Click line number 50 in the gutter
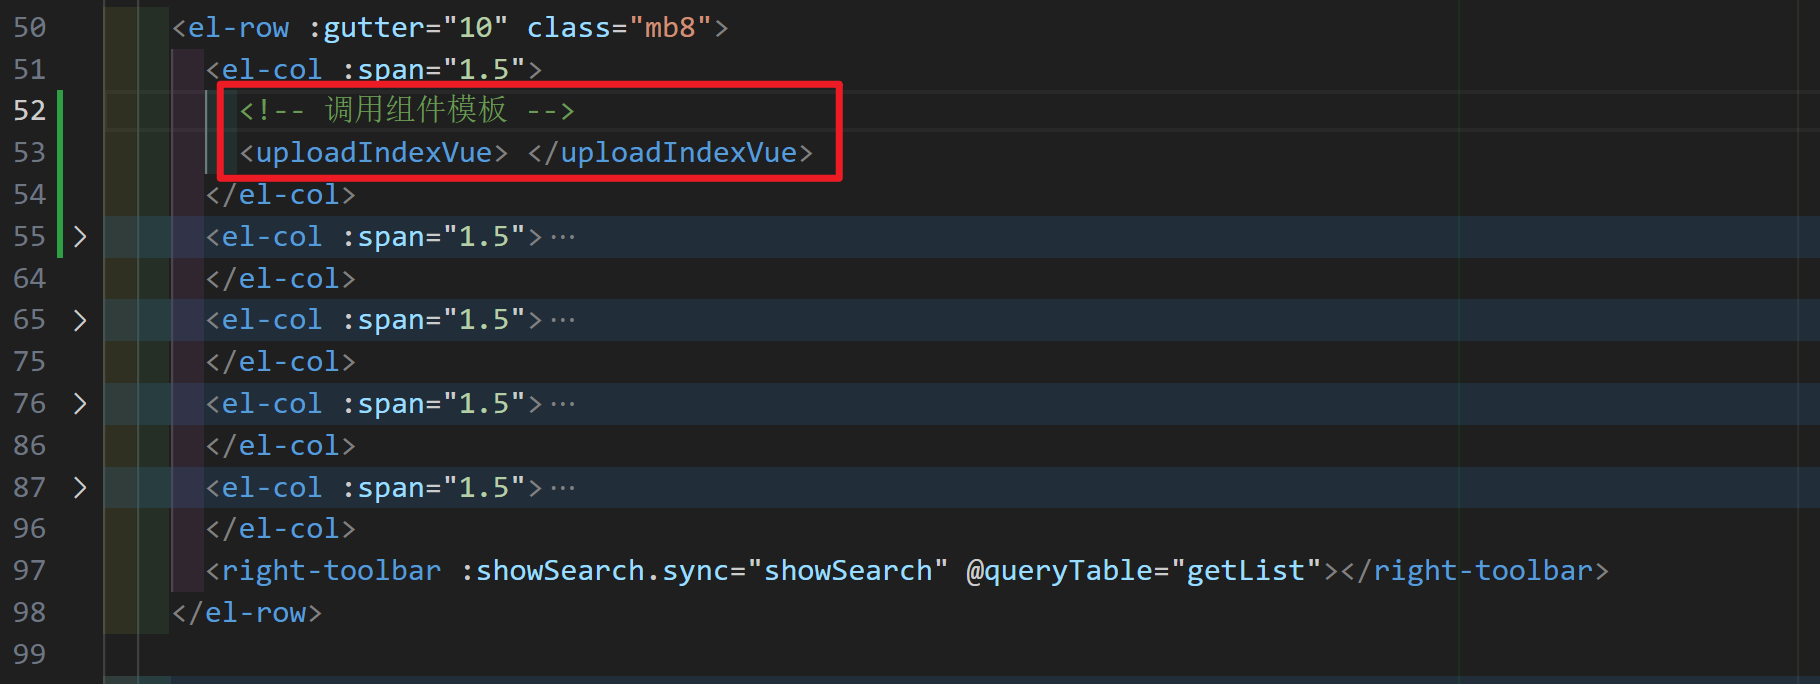The width and height of the screenshot is (1820, 684). click(x=30, y=27)
